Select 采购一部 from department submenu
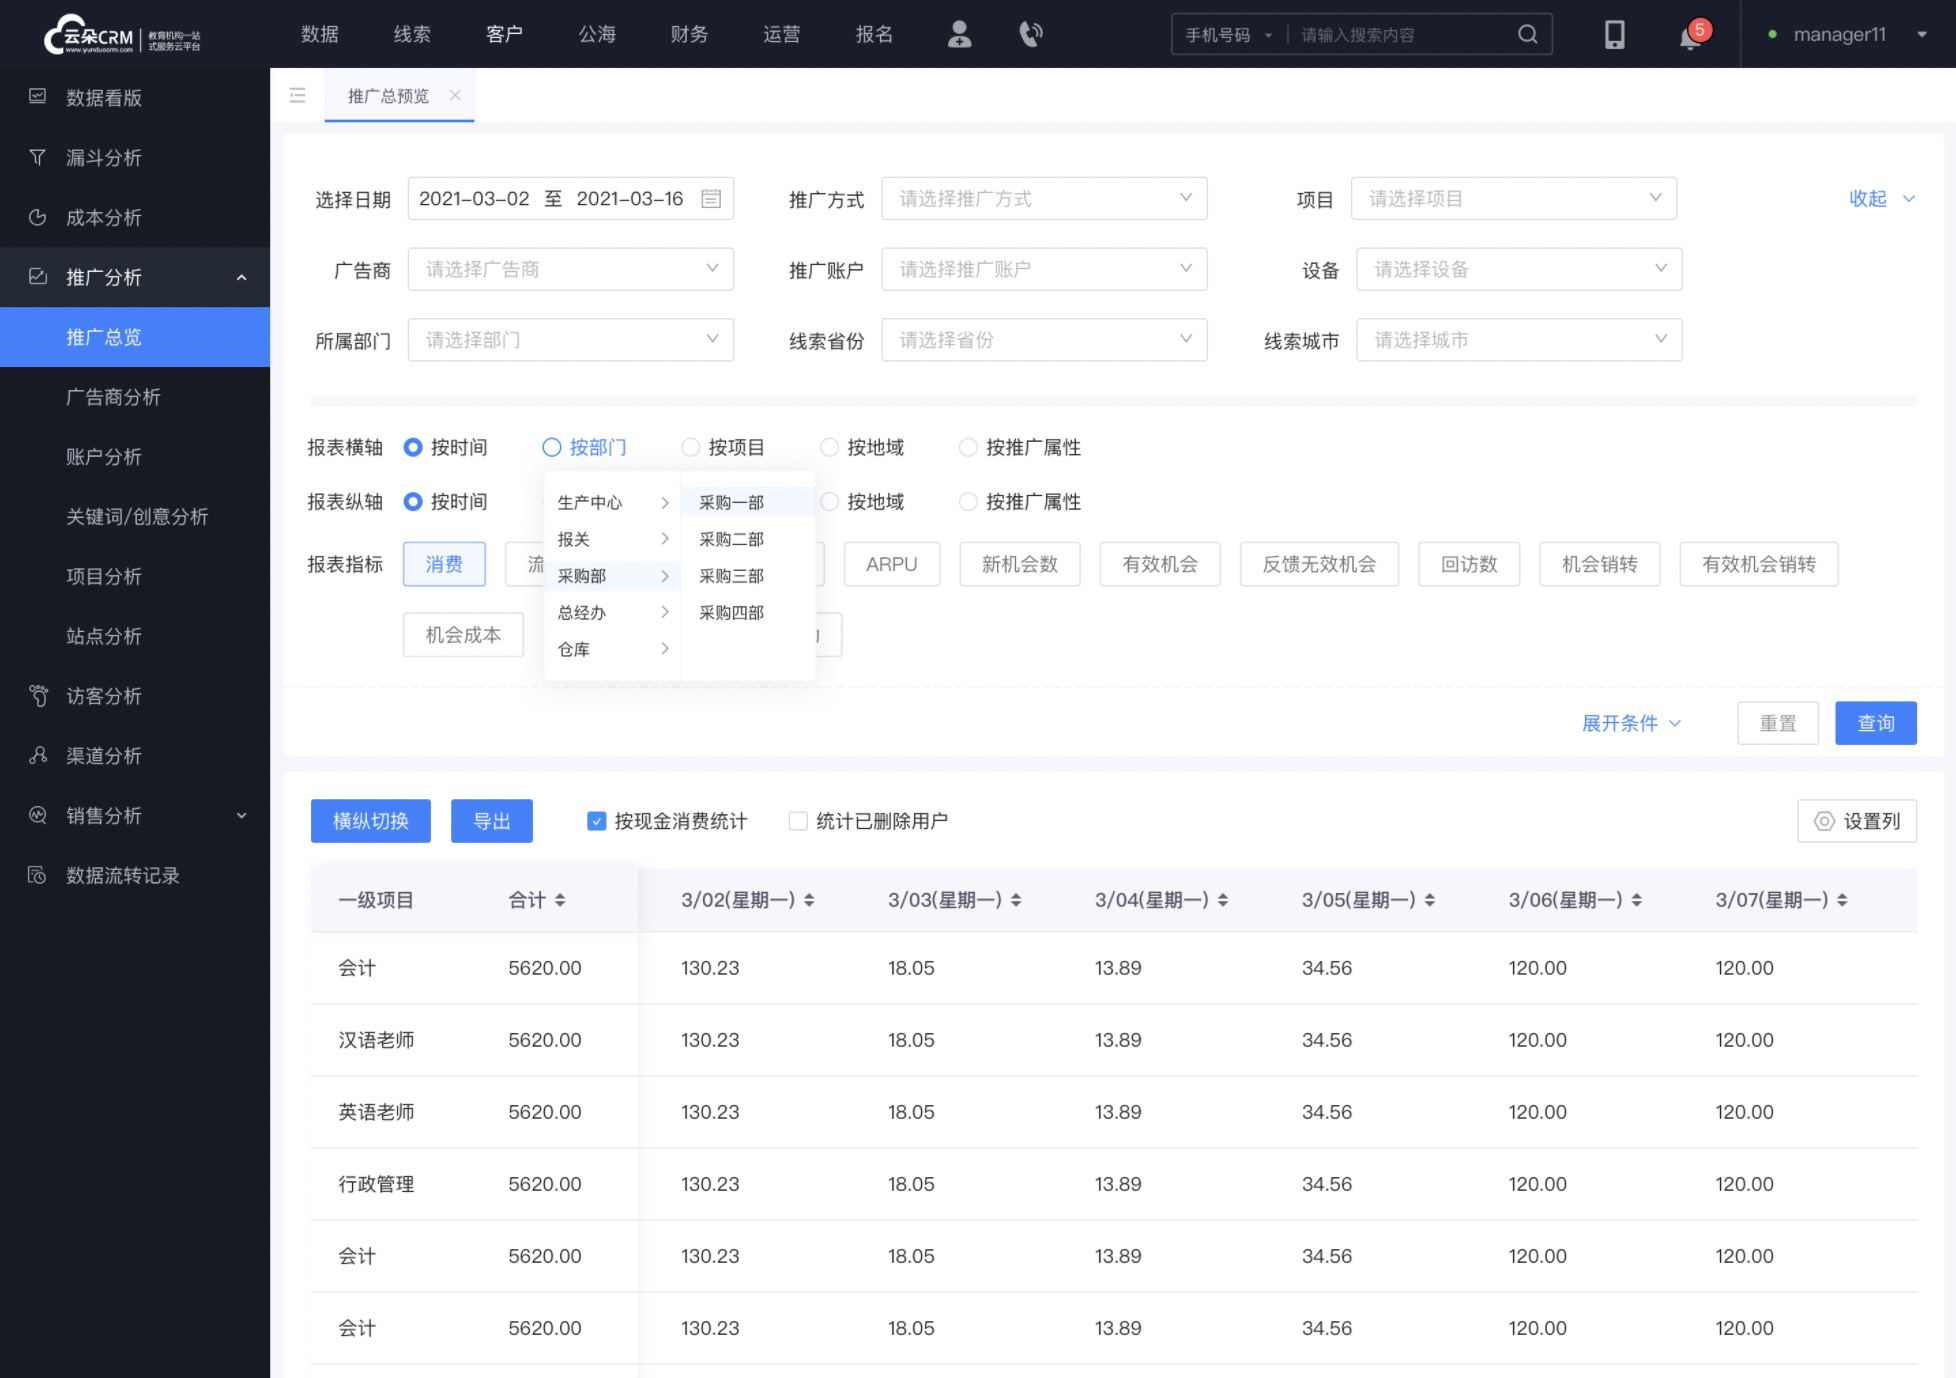Image resolution: width=1956 pixels, height=1378 pixels. click(732, 501)
